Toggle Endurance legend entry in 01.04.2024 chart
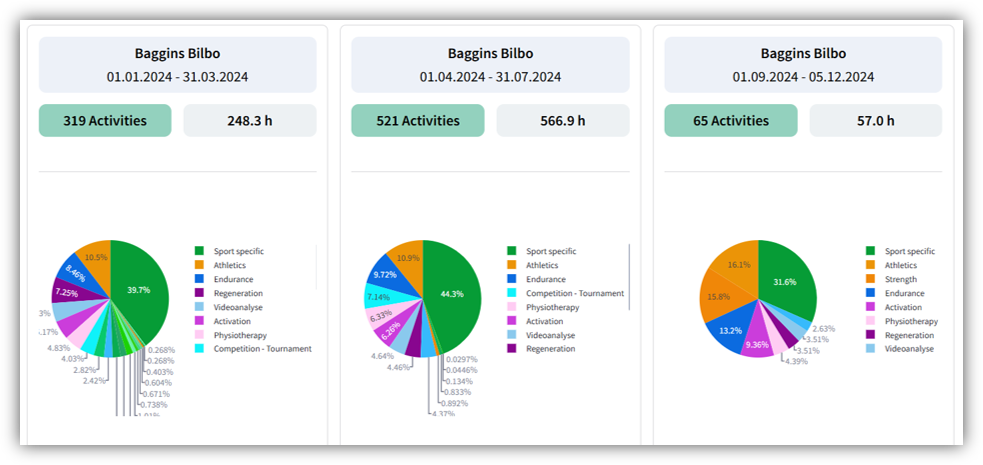Screen dimensions: 983x465 pyautogui.click(x=545, y=279)
